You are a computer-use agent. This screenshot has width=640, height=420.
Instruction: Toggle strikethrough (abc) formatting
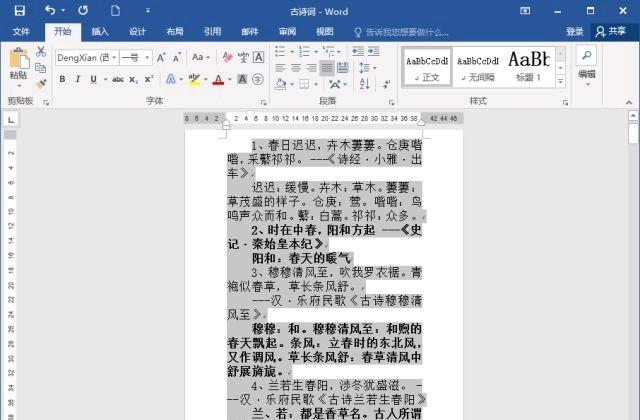point(118,79)
